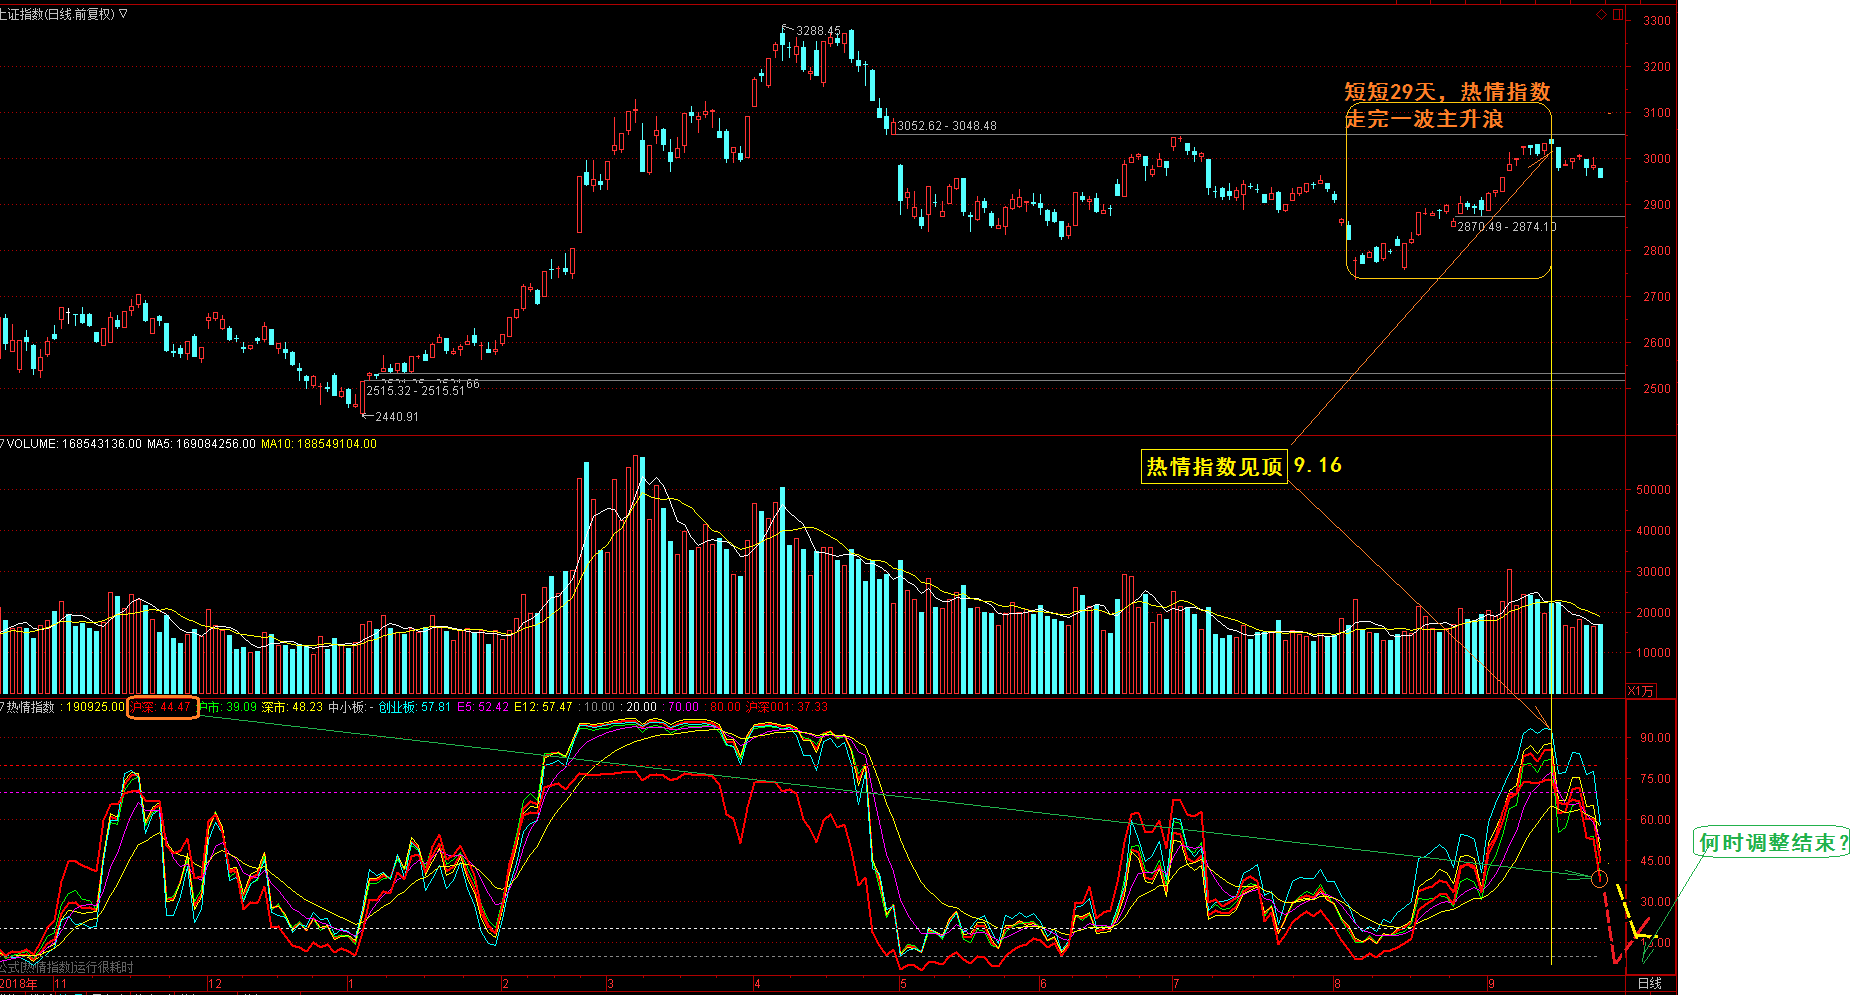1863x995 pixels.
Task: Click the '9.16' date annotation text
Action: coord(1317,465)
